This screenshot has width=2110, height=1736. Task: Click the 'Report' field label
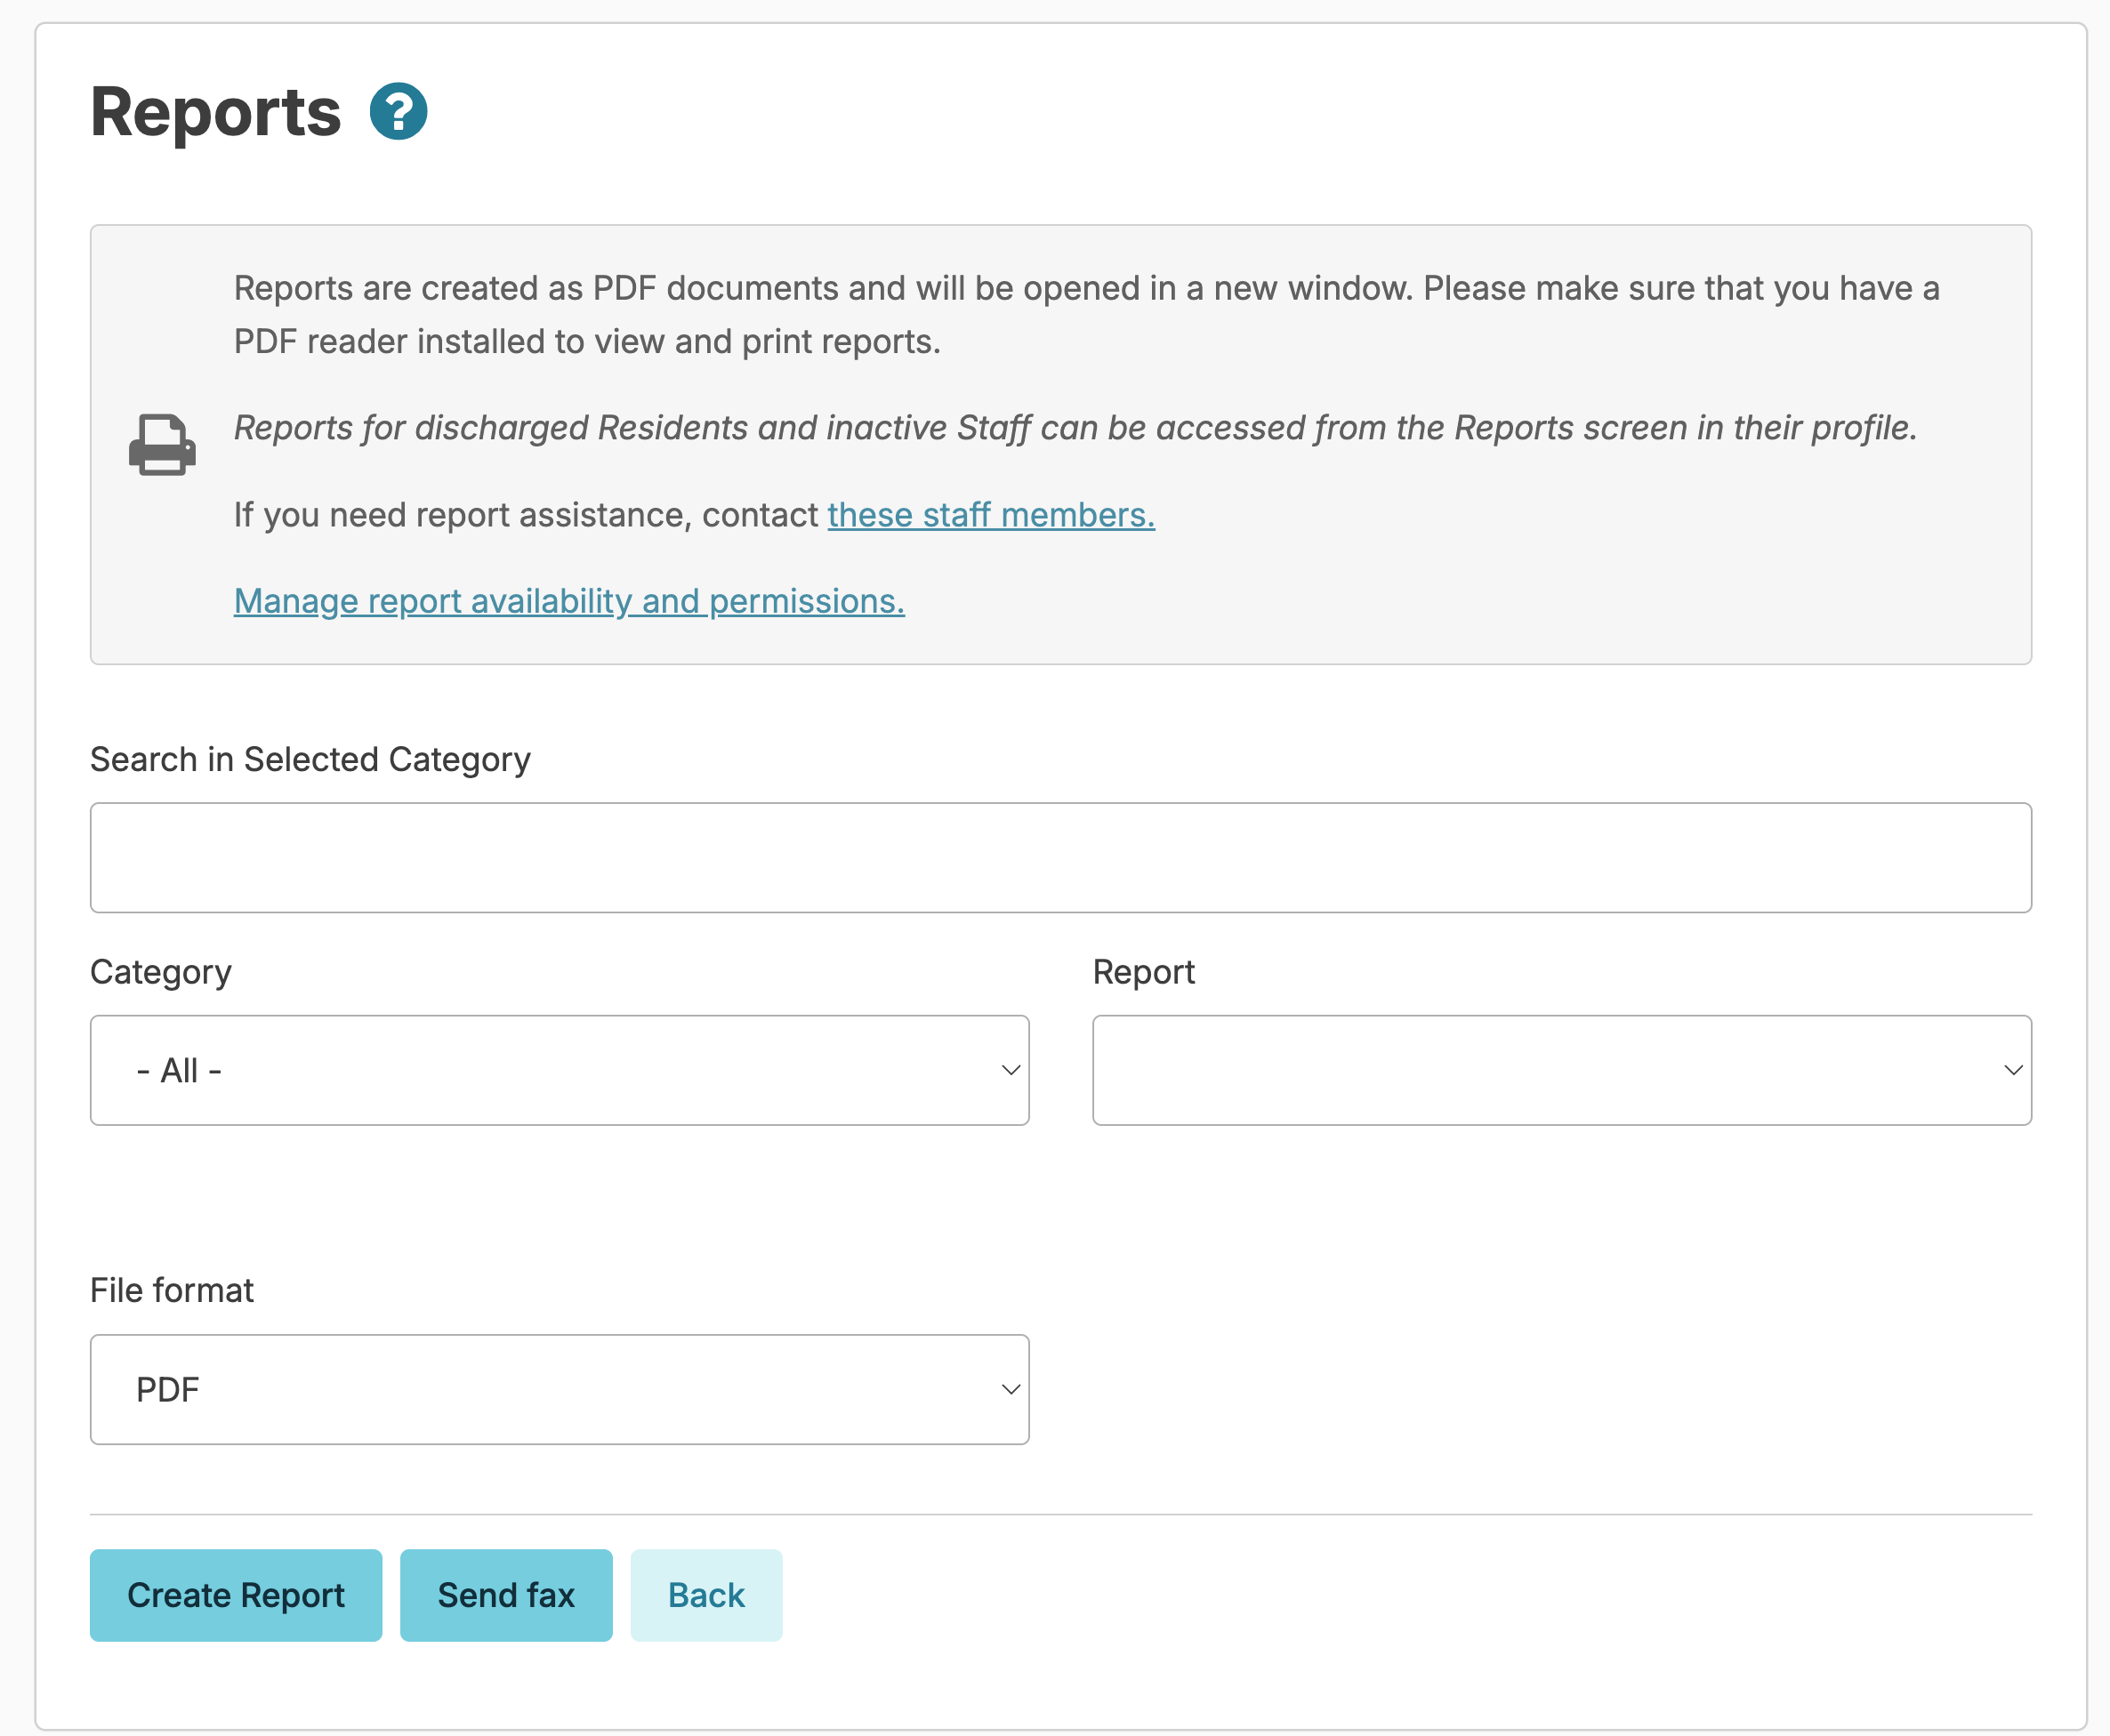coord(1143,972)
